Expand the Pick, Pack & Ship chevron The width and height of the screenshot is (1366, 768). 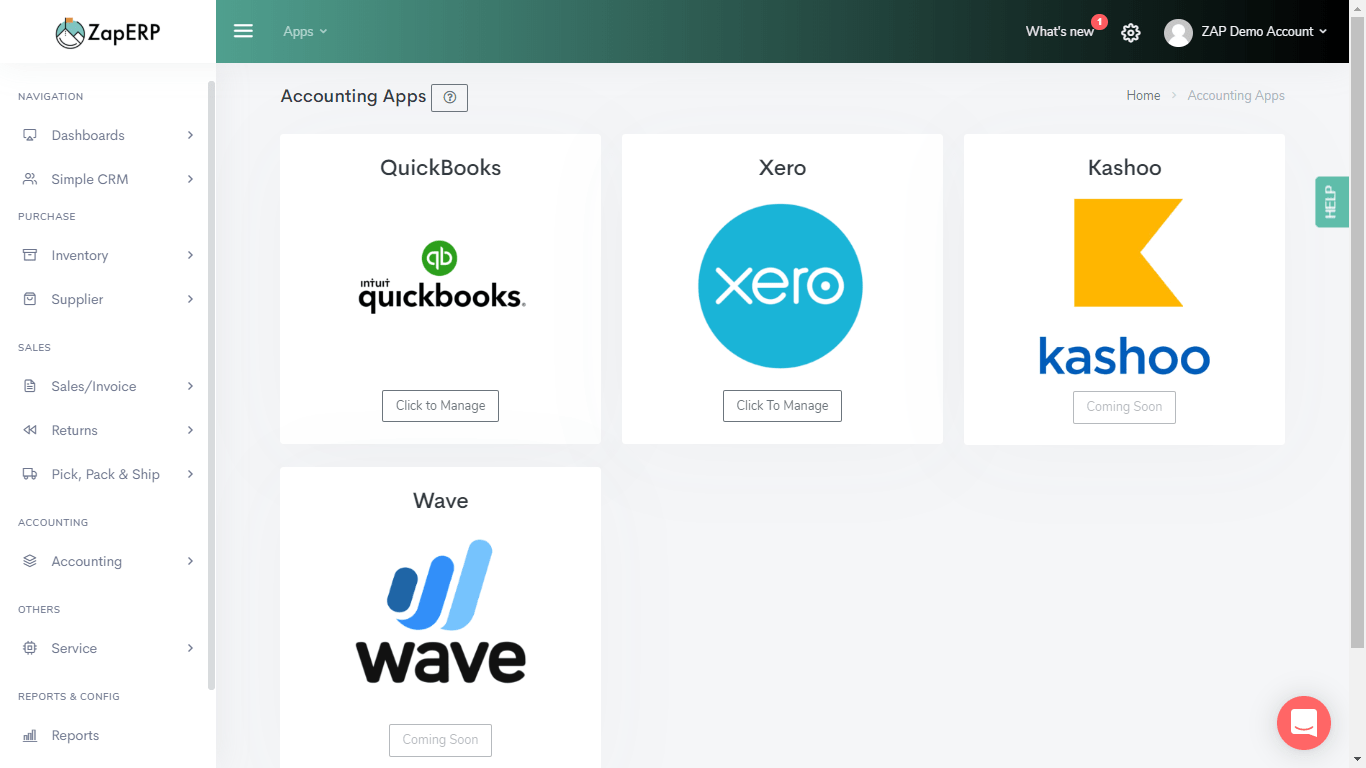(190, 474)
